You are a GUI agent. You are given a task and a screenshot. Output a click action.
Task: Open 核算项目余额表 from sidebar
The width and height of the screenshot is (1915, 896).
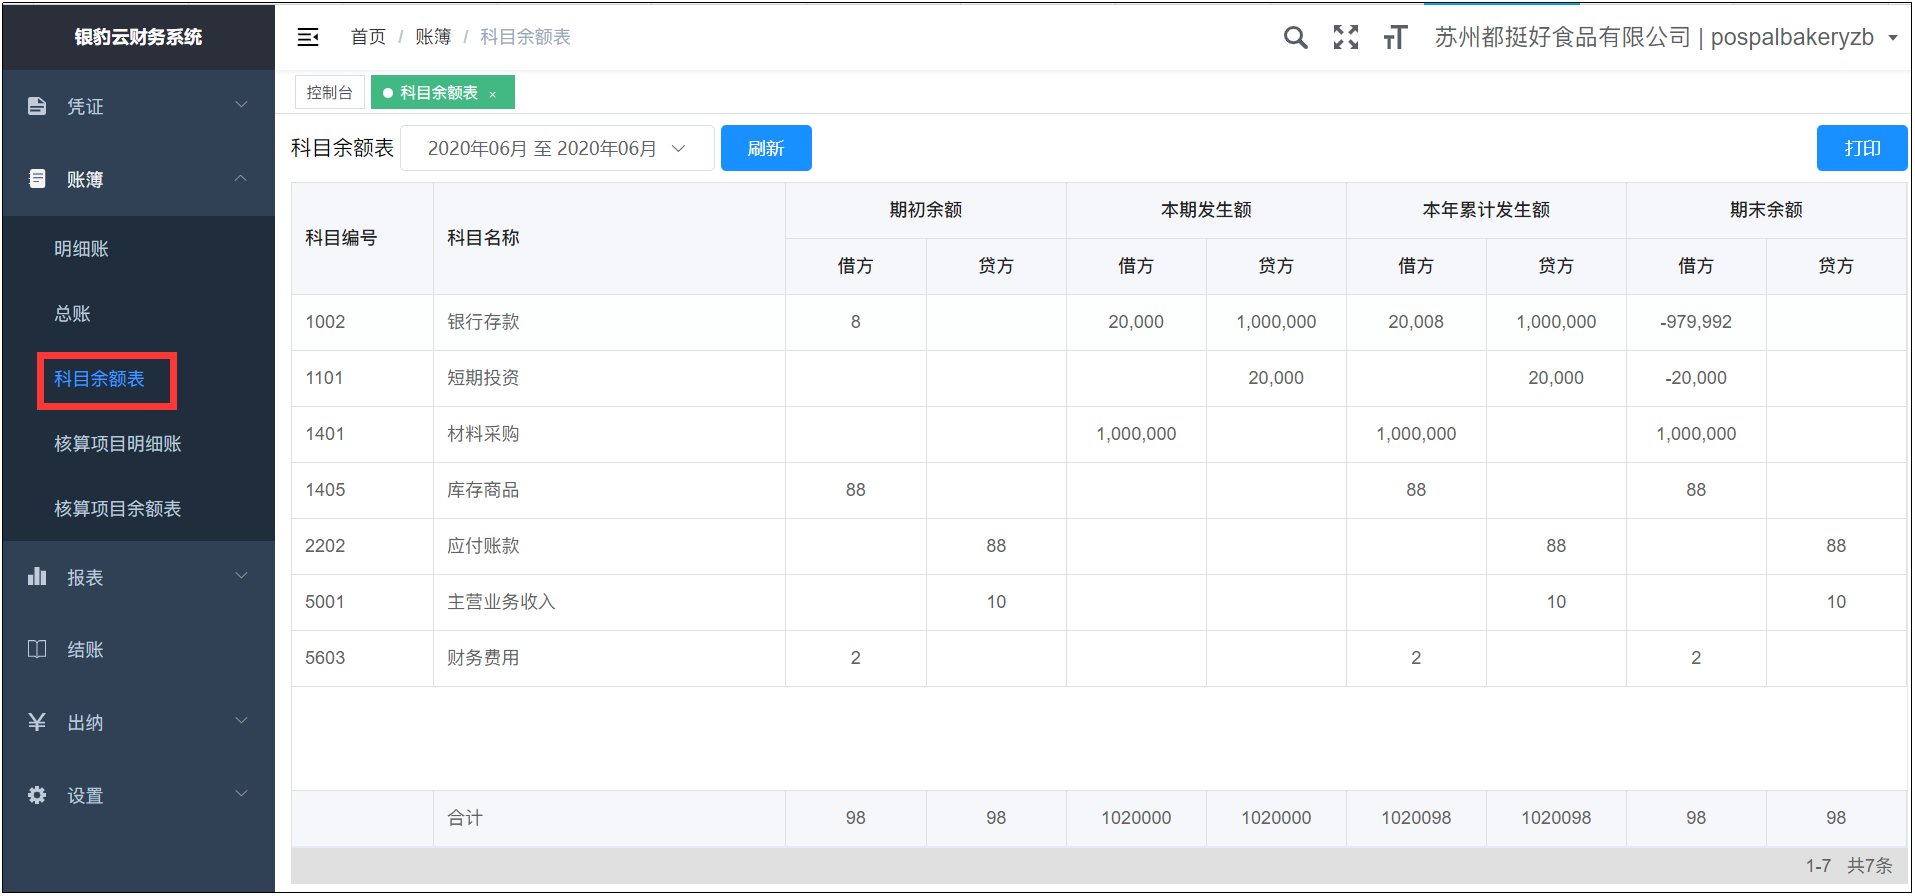tap(117, 509)
